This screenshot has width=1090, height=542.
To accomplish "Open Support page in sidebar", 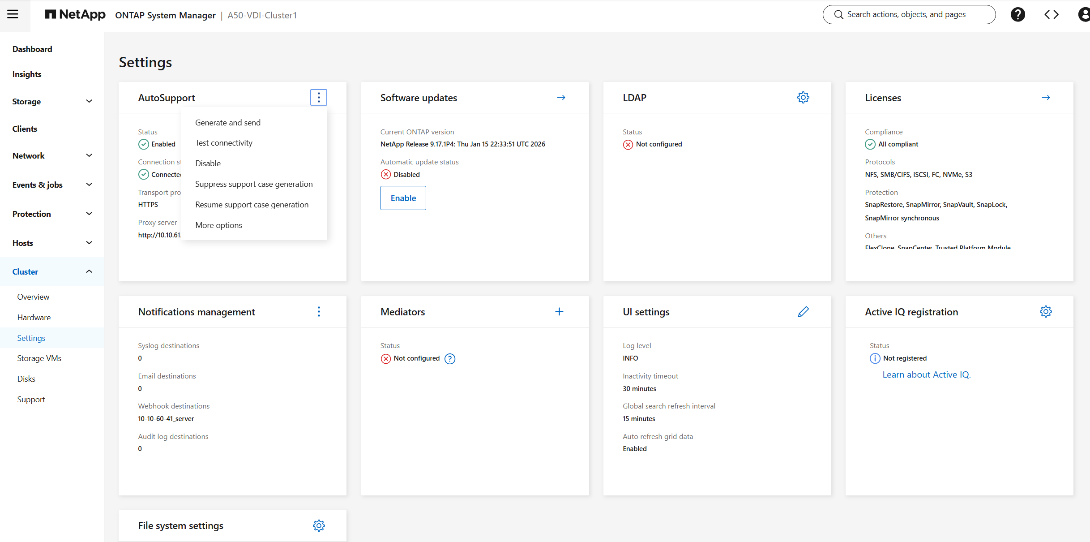I will click(31, 400).
